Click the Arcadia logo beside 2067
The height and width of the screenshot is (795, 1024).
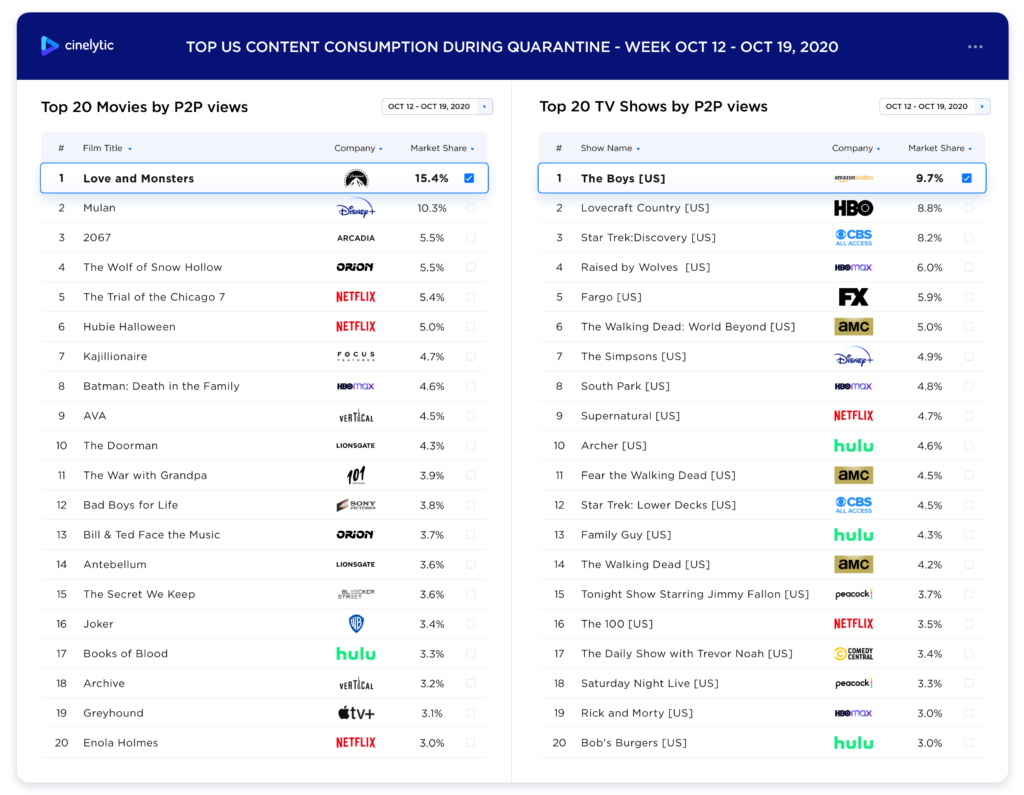pyautogui.click(x=356, y=238)
